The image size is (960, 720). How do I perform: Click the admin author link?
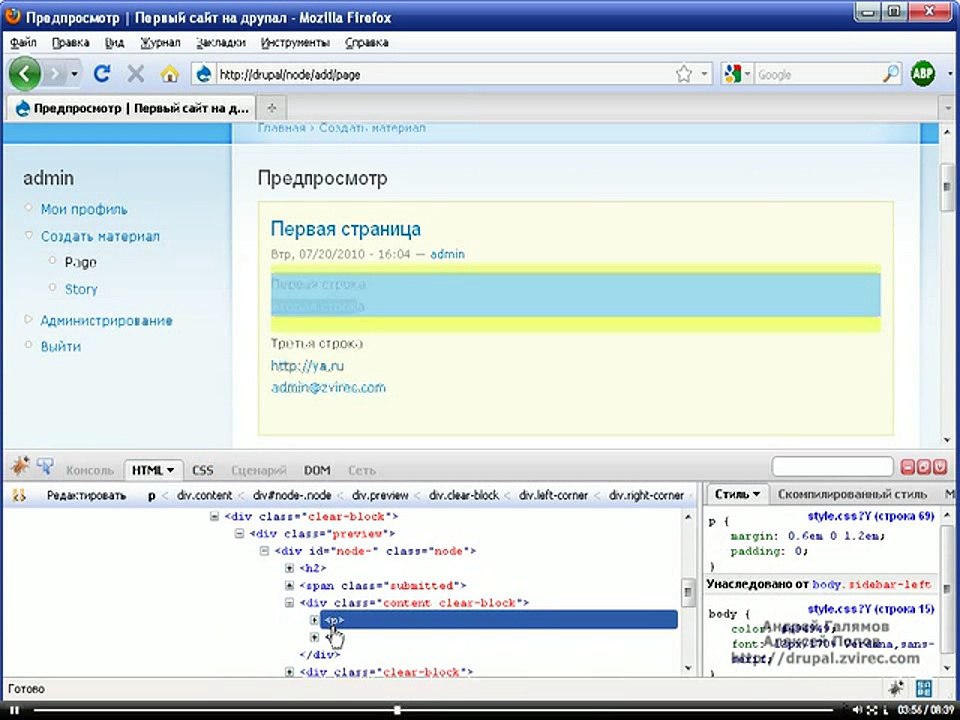447,253
